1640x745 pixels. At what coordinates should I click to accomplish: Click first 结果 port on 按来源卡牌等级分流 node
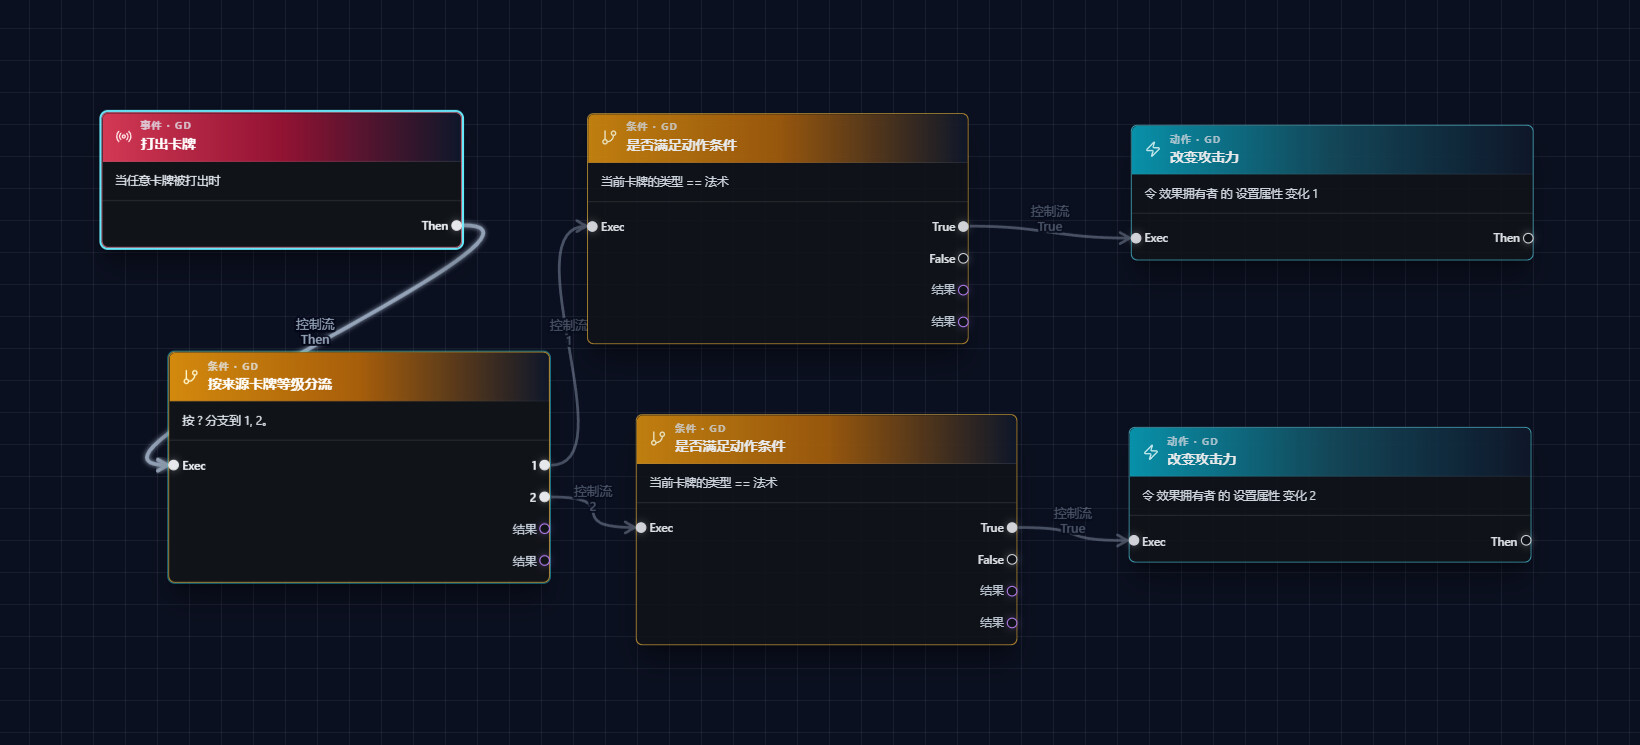[544, 529]
